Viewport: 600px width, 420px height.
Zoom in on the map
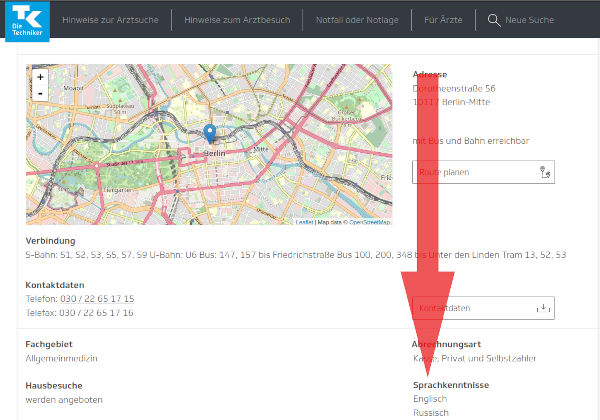click(x=40, y=77)
